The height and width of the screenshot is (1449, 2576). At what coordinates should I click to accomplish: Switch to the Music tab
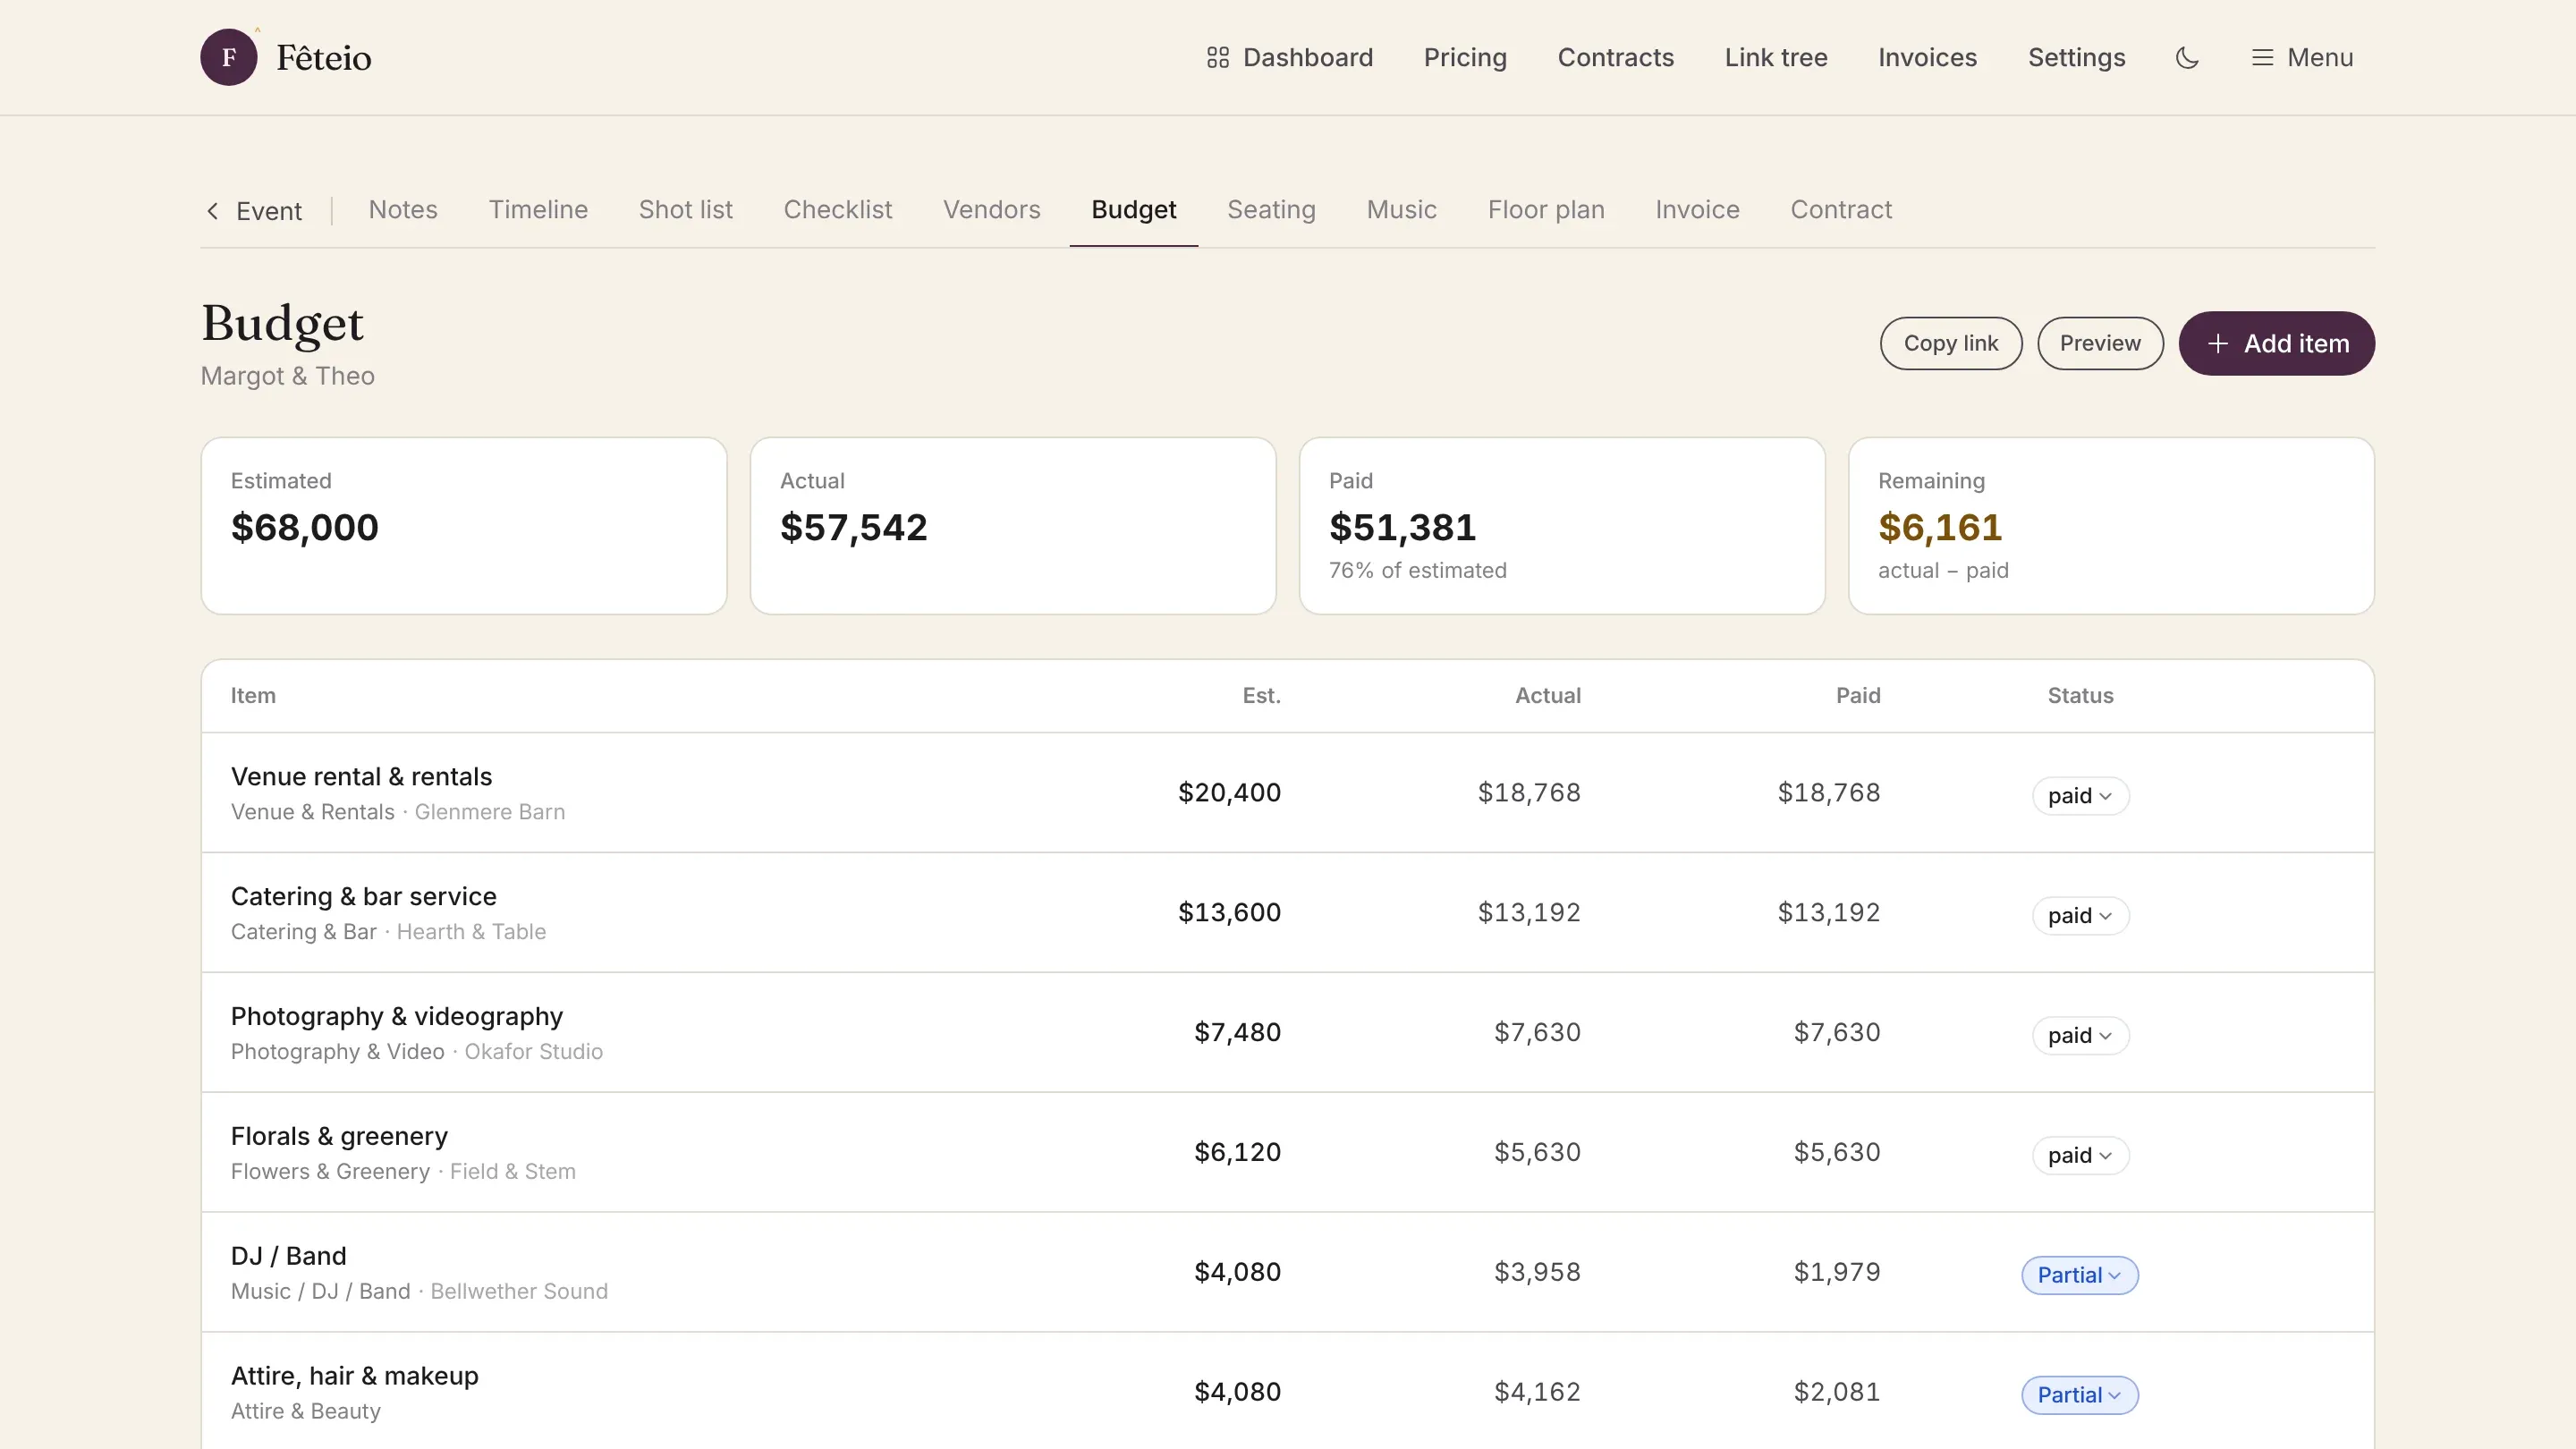pos(1401,210)
